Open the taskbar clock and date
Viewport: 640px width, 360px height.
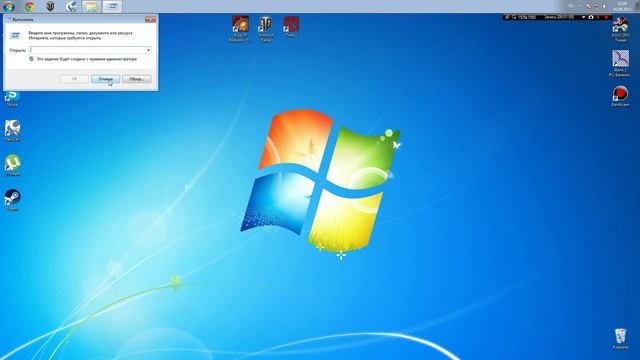click(622, 6)
